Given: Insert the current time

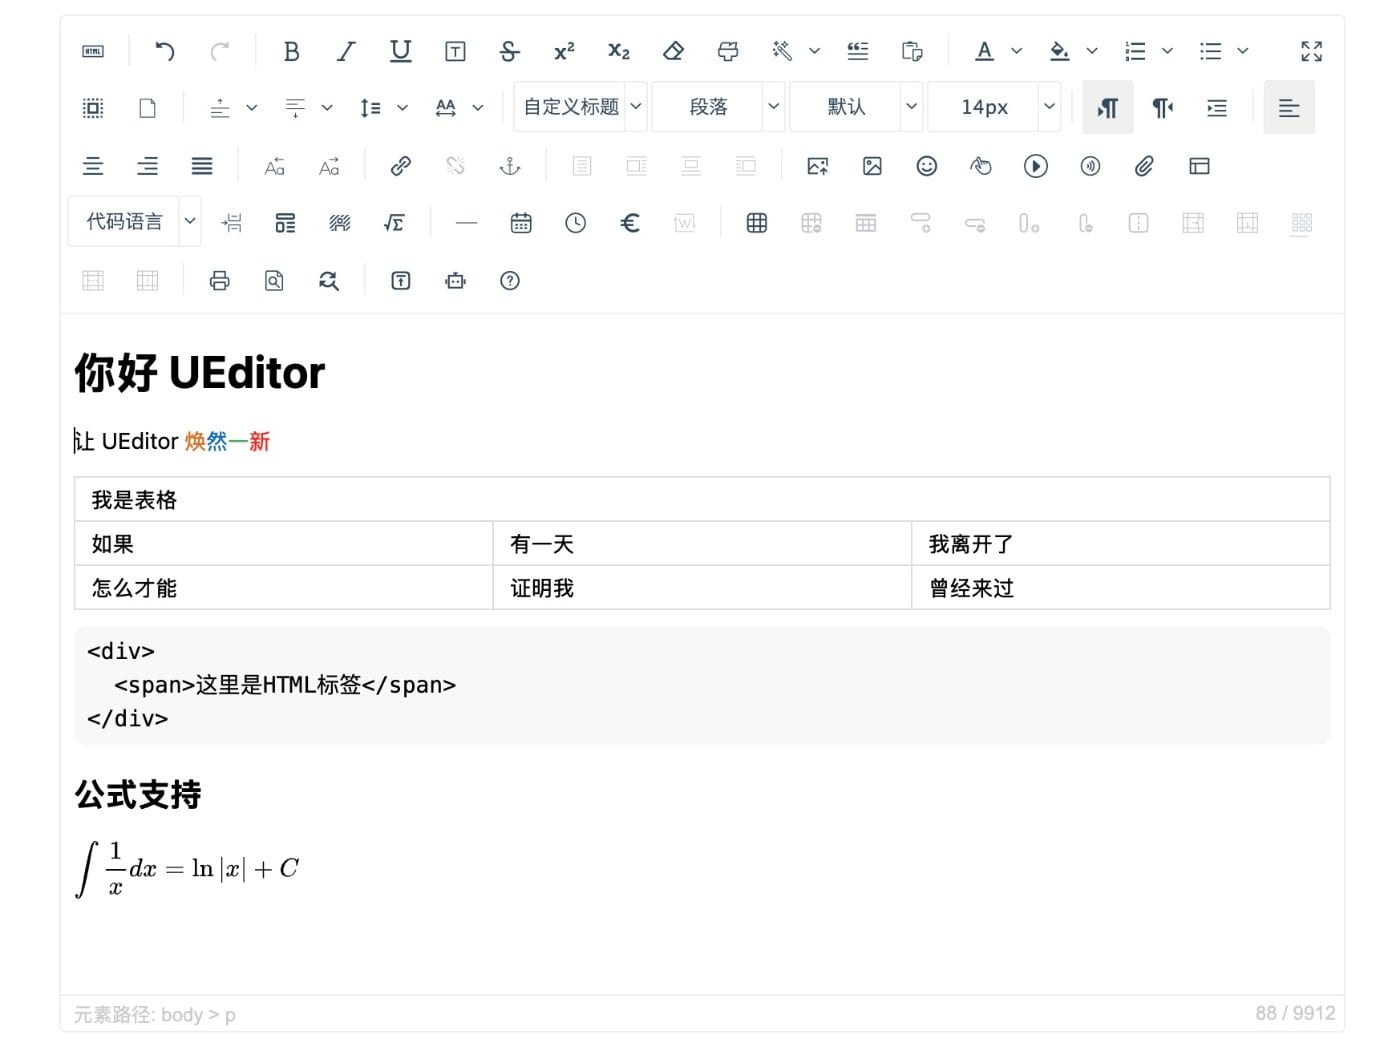Looking at the screenshot, I should (575, 223).
